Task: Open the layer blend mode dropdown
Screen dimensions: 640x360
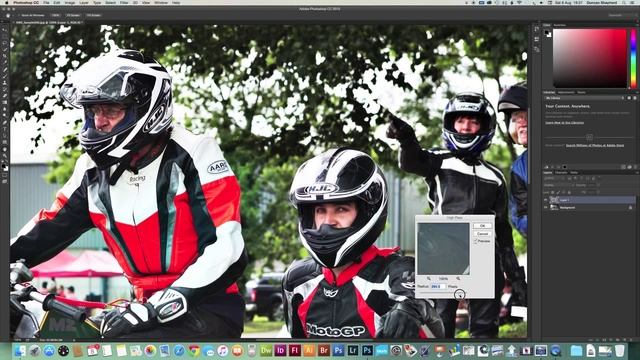Action: pos(558,185)
